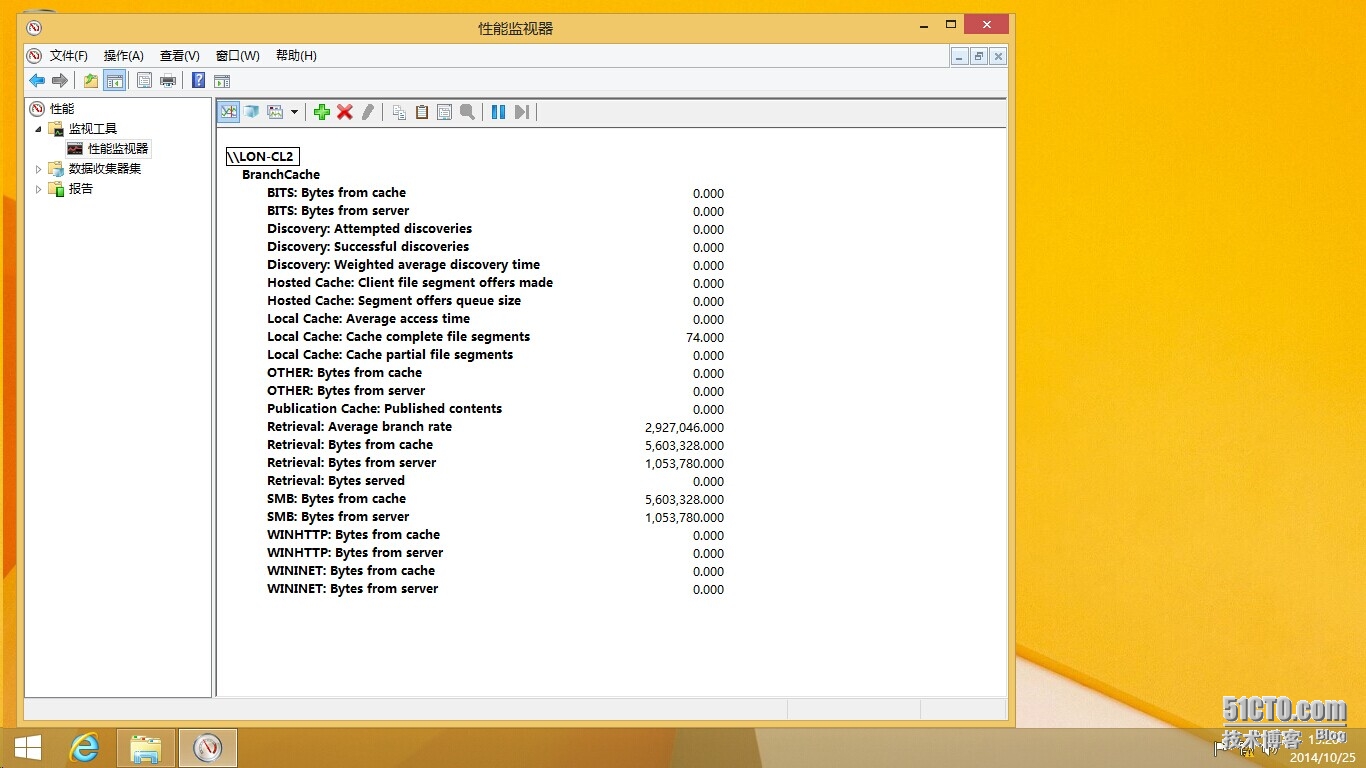Select 'WININET: Bytes from server' counter
This screenshot has width=1366, height=768.
tap(352, 588)
